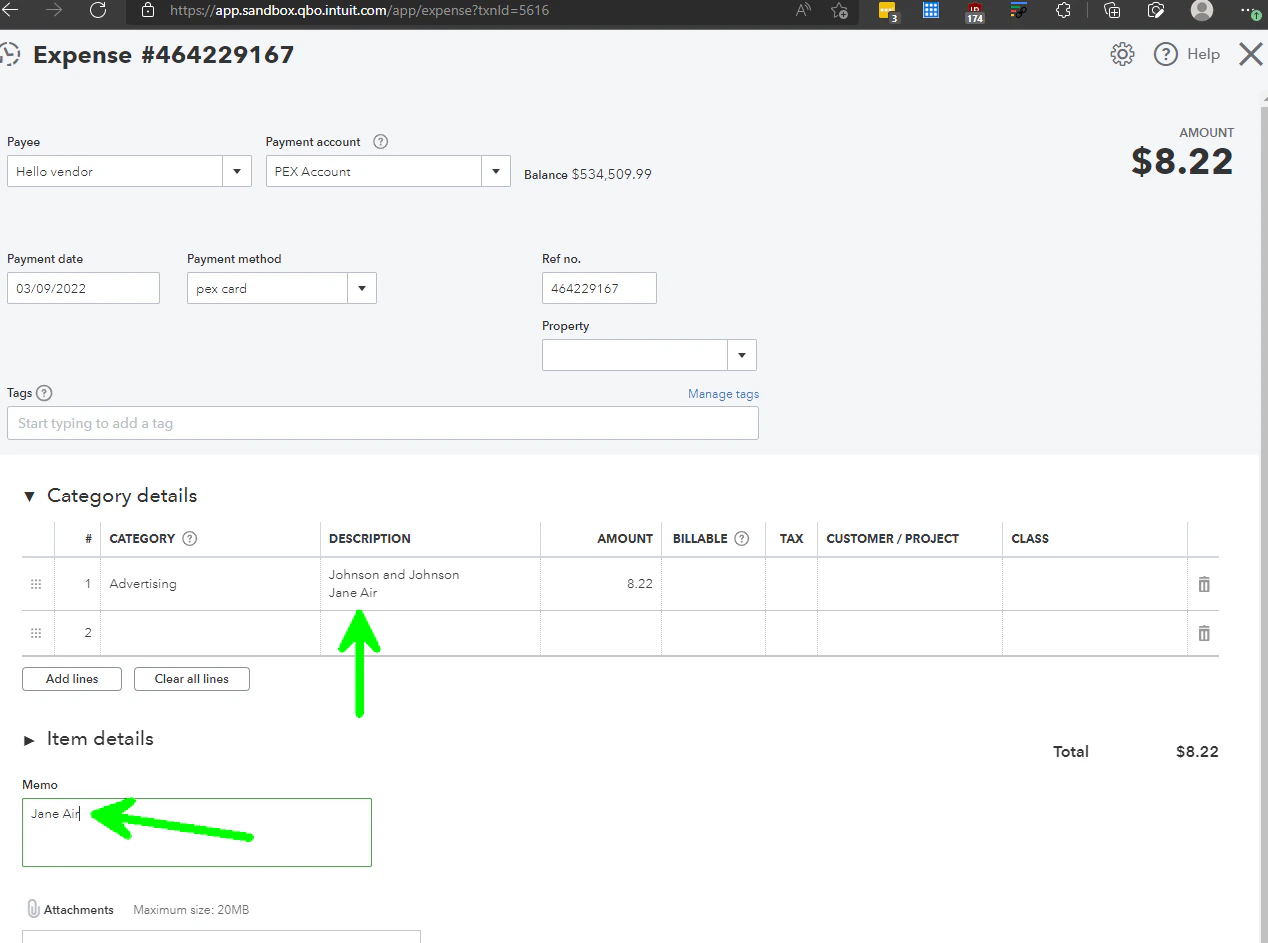This screenshot has width=1268, height=943.
Task: Open Payment method dropdown arrow
Action: (x=362, y=288)
